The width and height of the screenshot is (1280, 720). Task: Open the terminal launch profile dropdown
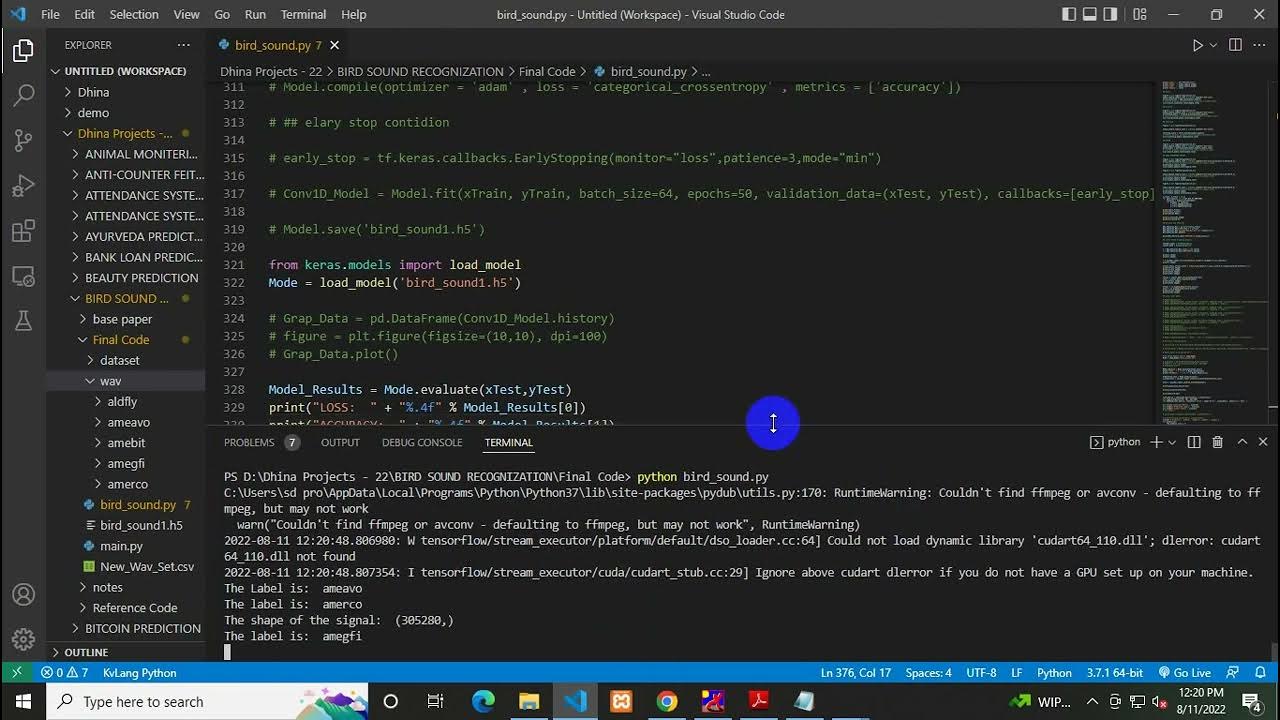click(x=1171, y=442)
